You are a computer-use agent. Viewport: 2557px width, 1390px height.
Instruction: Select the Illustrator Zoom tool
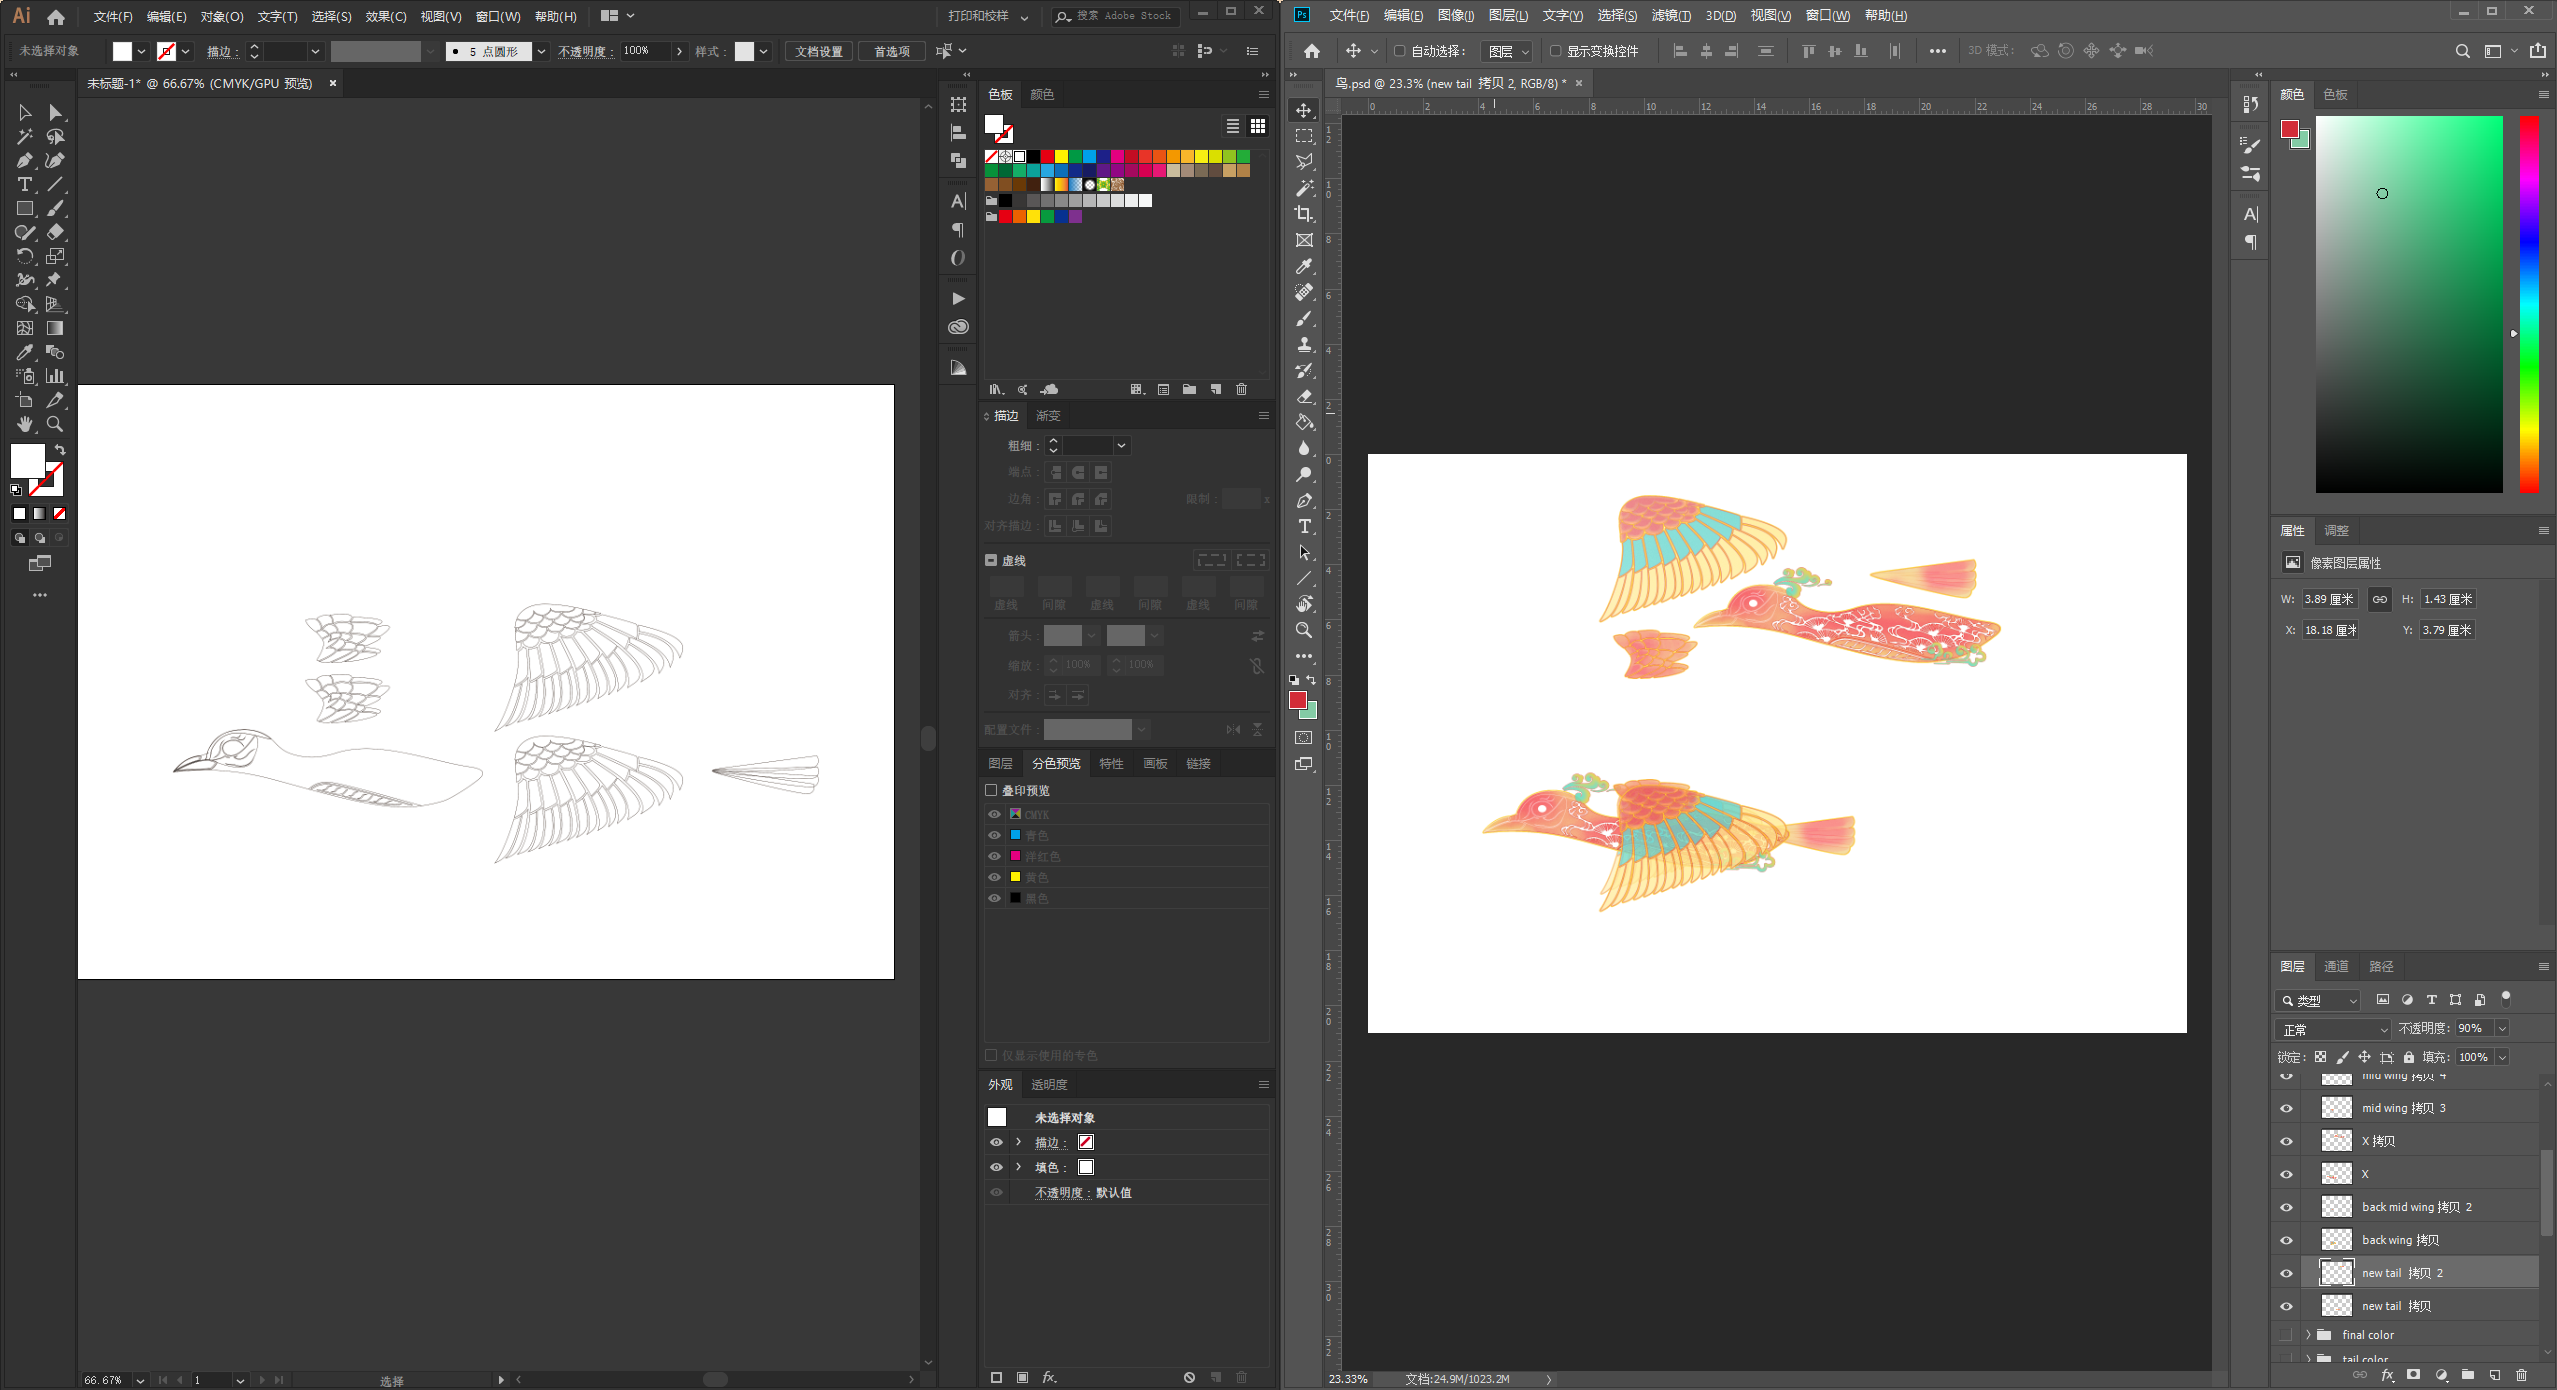pyautogui.click(x=55, y=425)
